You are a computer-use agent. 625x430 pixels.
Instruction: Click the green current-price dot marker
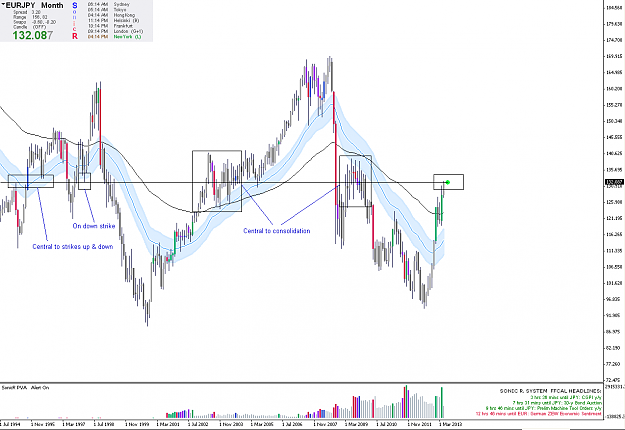point(448,182)
